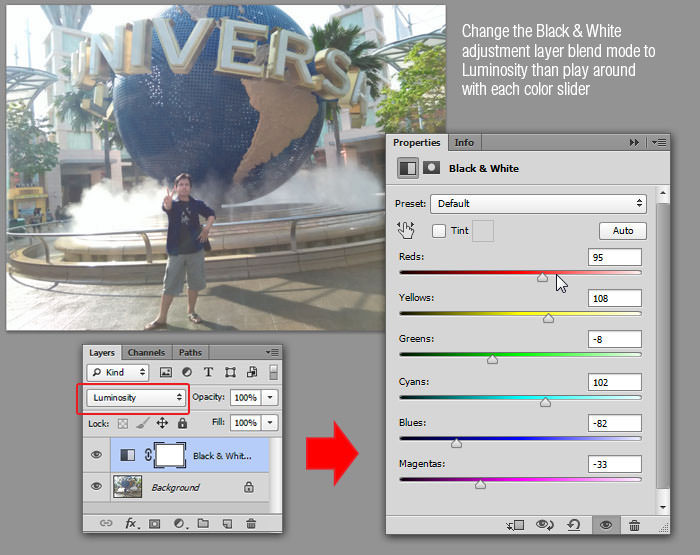Open the Luminosity blend mode dropdown
Viewport: 700px width, 555px height.
[136, 397]
